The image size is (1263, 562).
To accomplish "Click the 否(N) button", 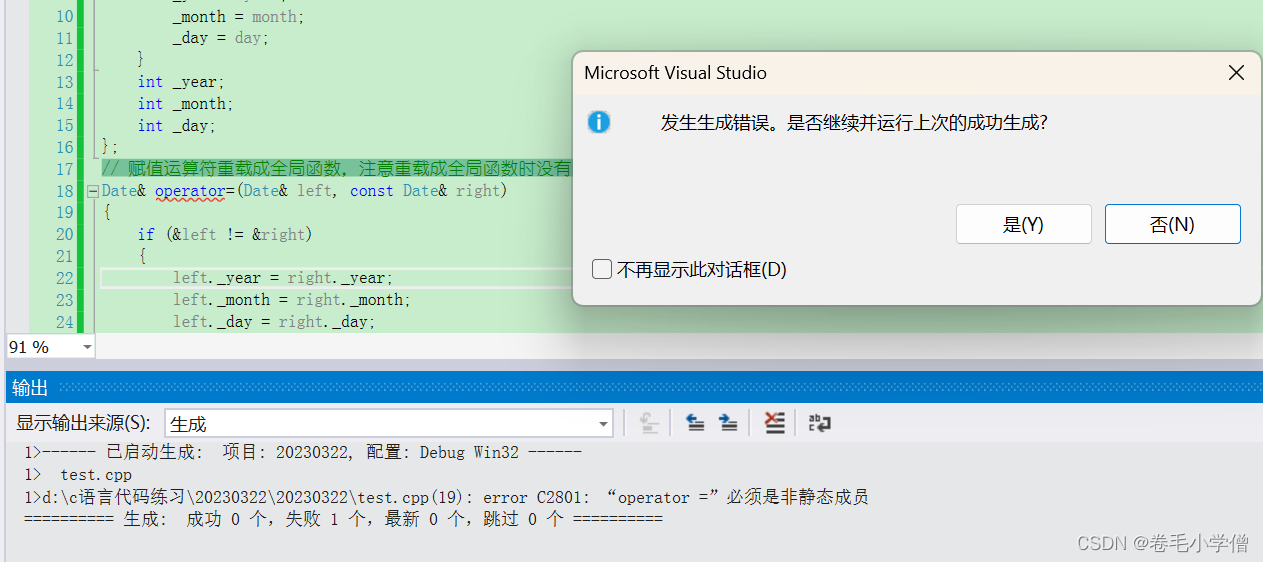I will 1172,224.
